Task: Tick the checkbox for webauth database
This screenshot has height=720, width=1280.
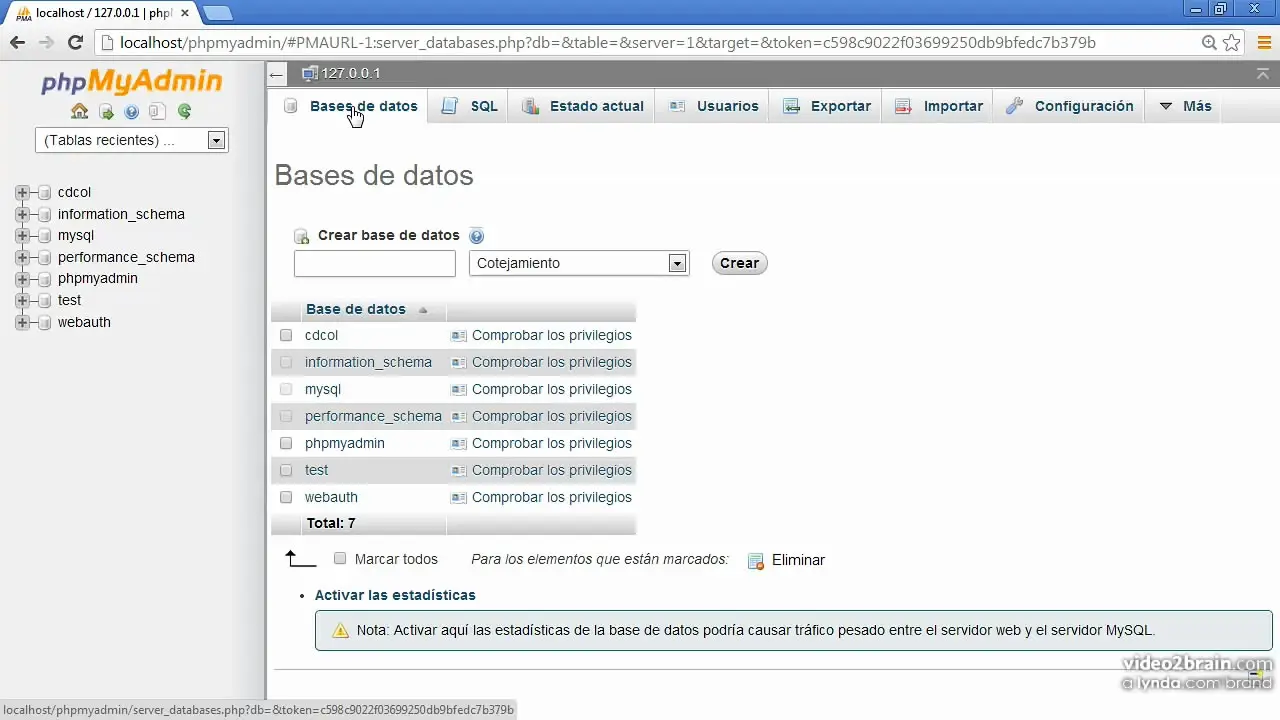Action: [286, 498]
